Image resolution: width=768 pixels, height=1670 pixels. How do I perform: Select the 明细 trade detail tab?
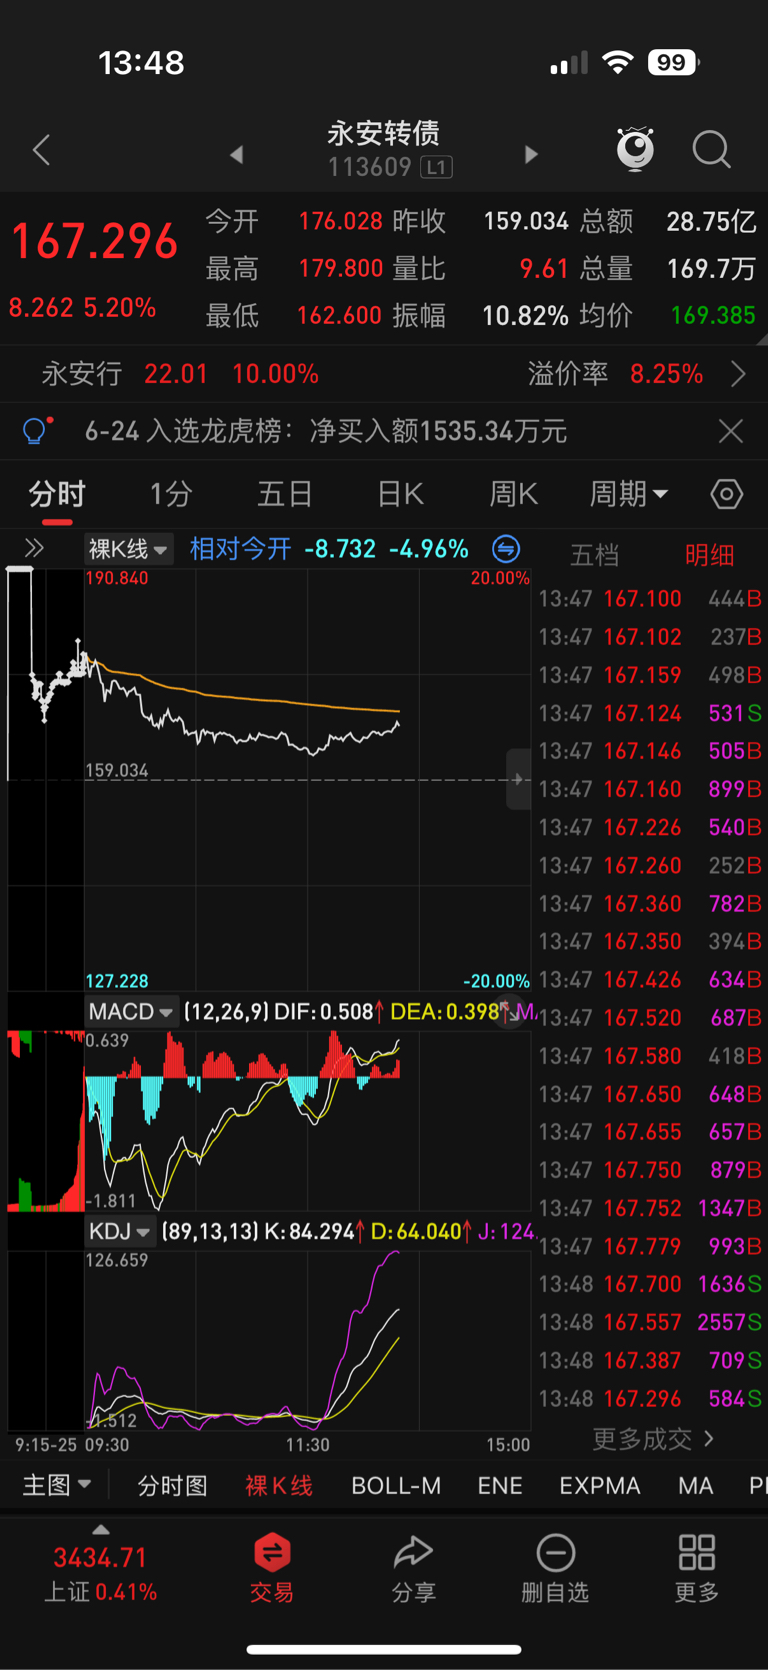point(709,555)
